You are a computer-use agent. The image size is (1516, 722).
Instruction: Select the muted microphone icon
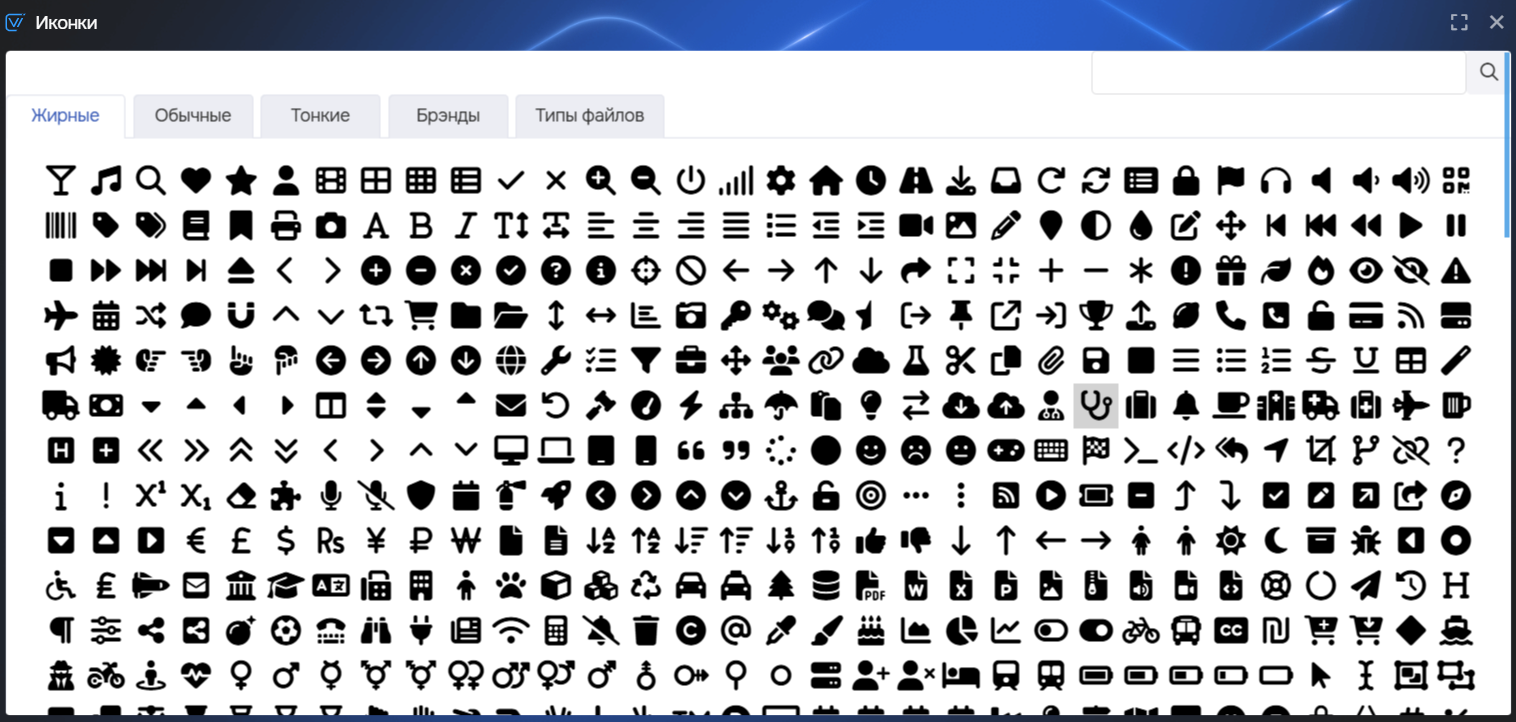[376, 496]
